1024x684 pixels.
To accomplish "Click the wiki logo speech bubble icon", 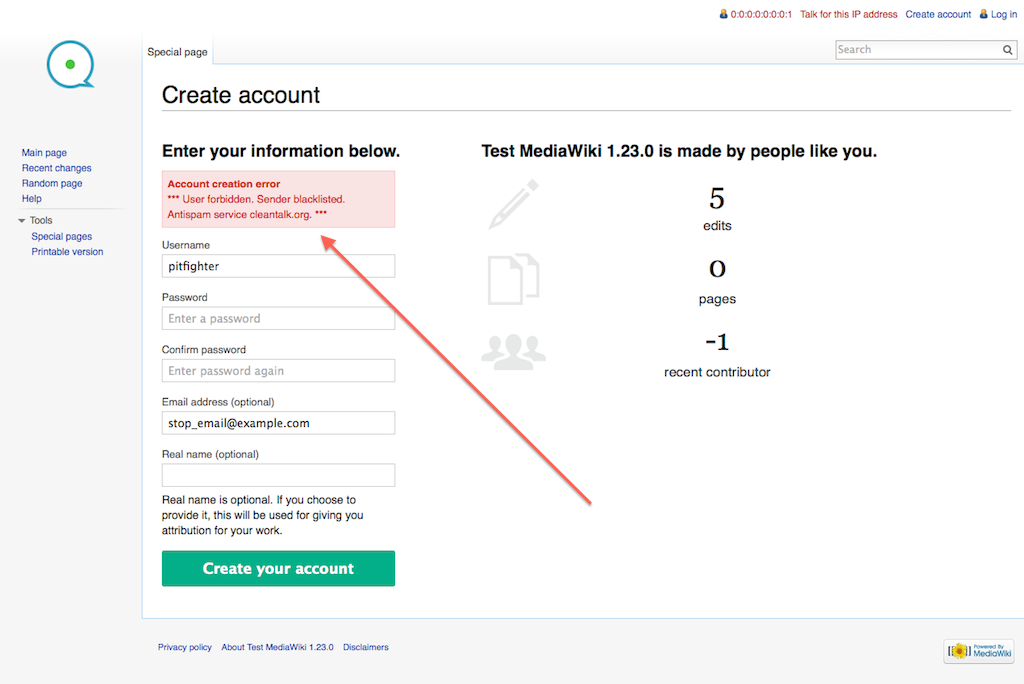I will point(70,64).
